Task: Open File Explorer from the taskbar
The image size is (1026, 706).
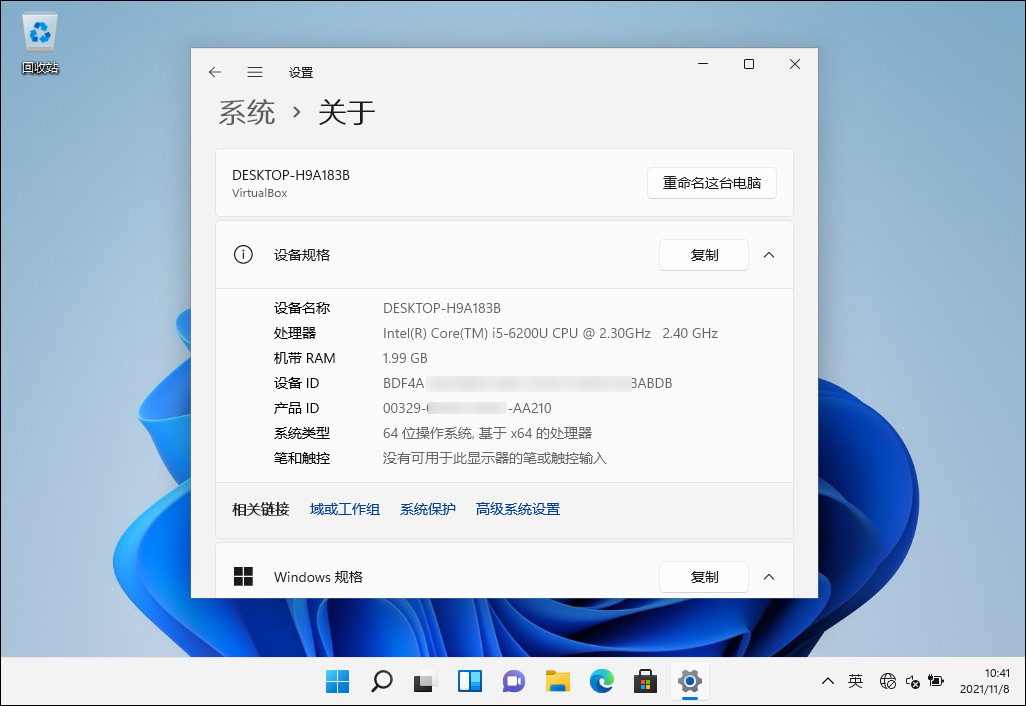Action: pos(557,681)
